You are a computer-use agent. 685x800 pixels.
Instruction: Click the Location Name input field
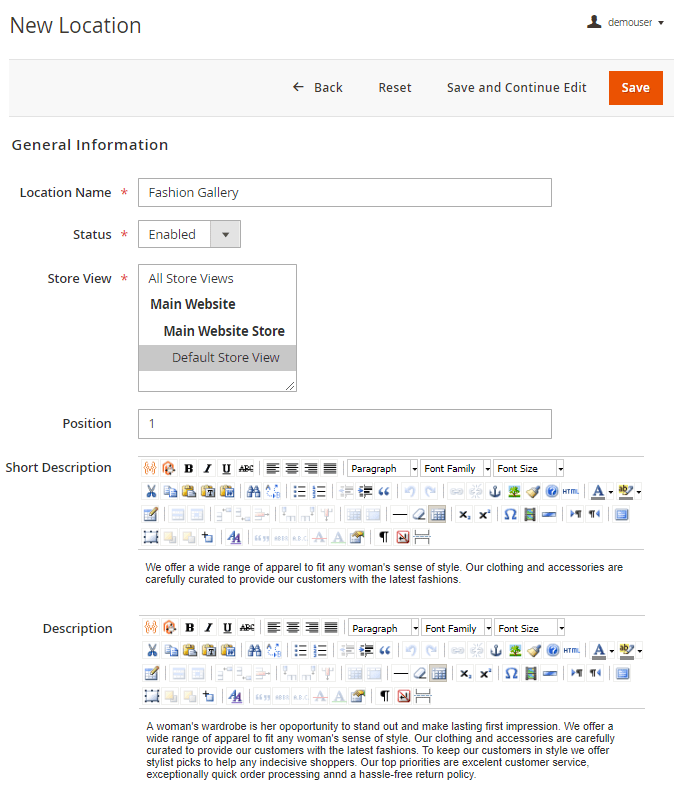tap(344, 192)
